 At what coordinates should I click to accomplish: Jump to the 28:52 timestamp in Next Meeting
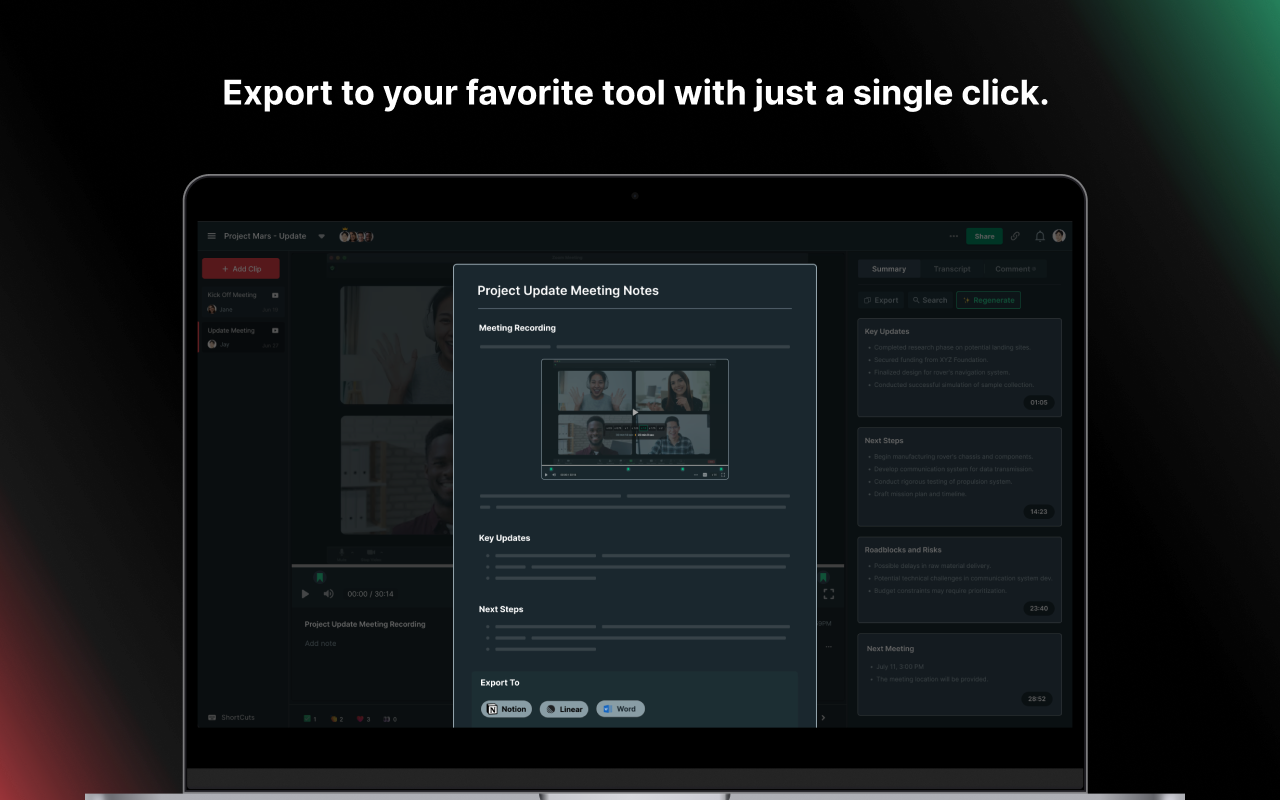(x=1037, y=699)
